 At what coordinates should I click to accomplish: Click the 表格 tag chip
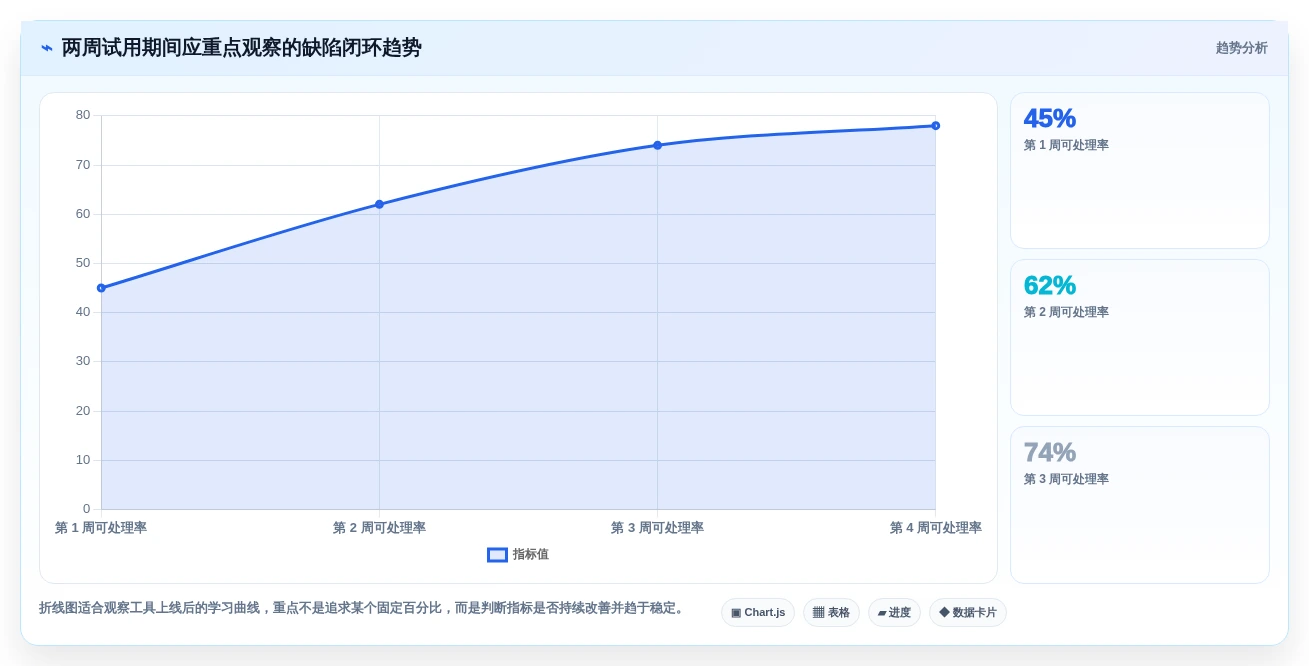point(831,612)
